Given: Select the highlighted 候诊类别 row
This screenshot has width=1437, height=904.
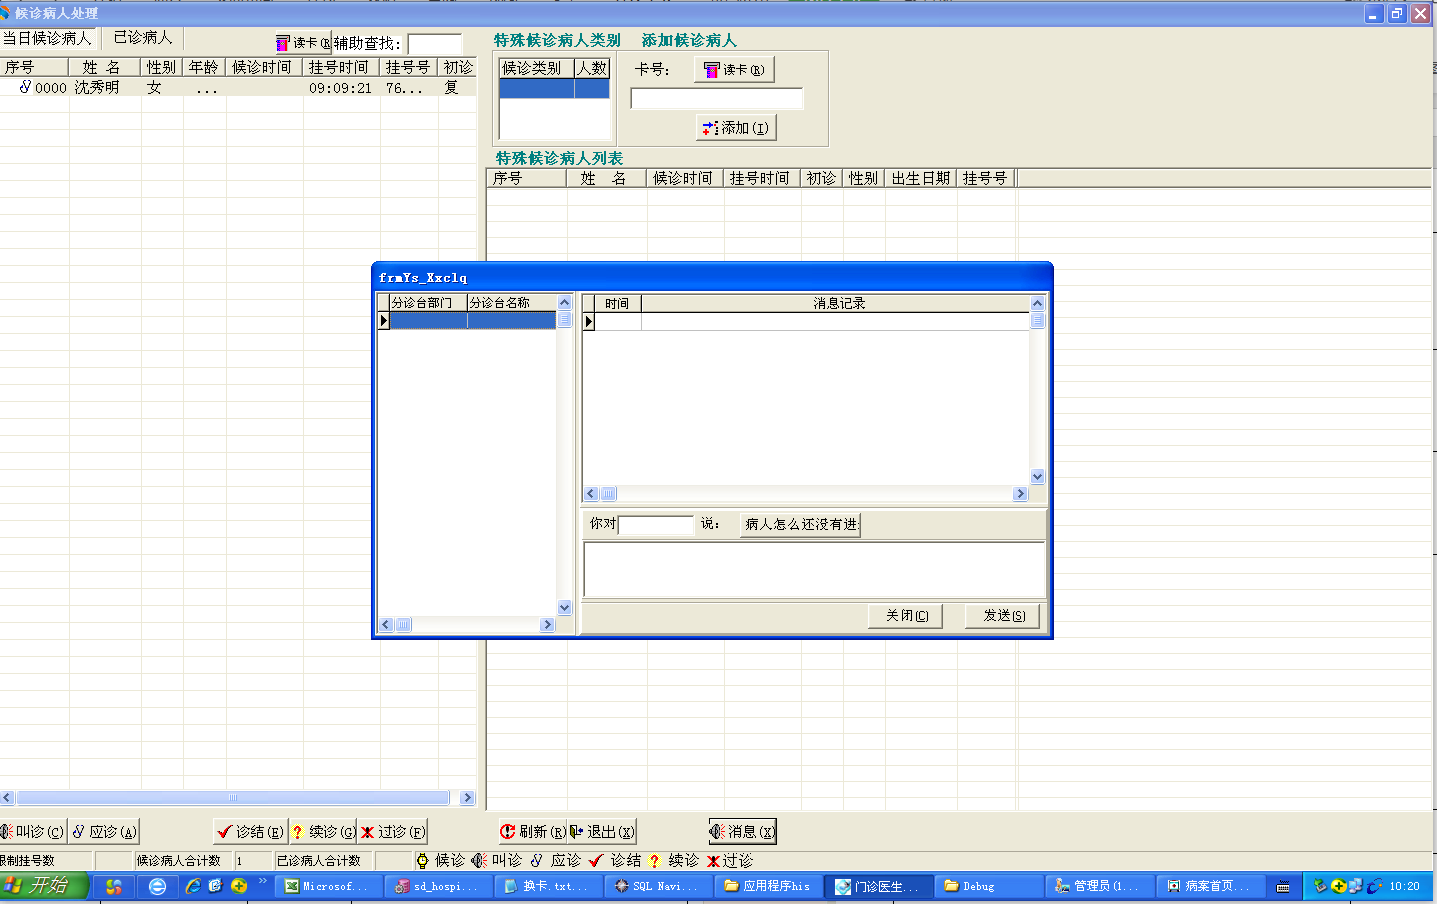Looking at the screenshot, I should click(x=554, y=88).
